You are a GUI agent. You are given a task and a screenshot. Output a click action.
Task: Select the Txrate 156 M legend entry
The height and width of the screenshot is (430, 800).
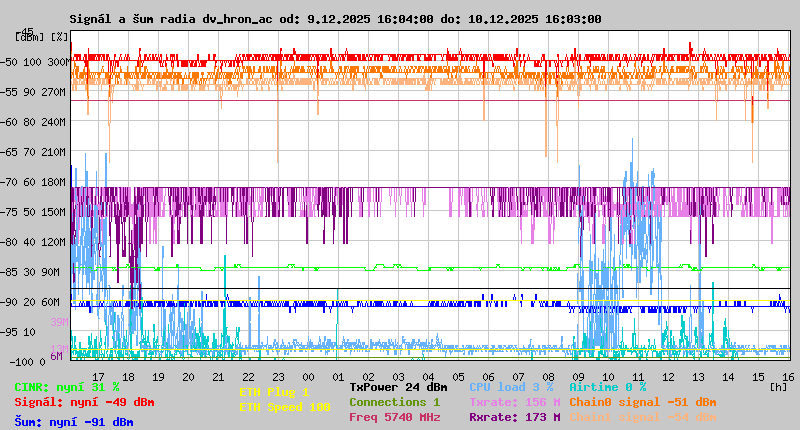coord(514,402)
